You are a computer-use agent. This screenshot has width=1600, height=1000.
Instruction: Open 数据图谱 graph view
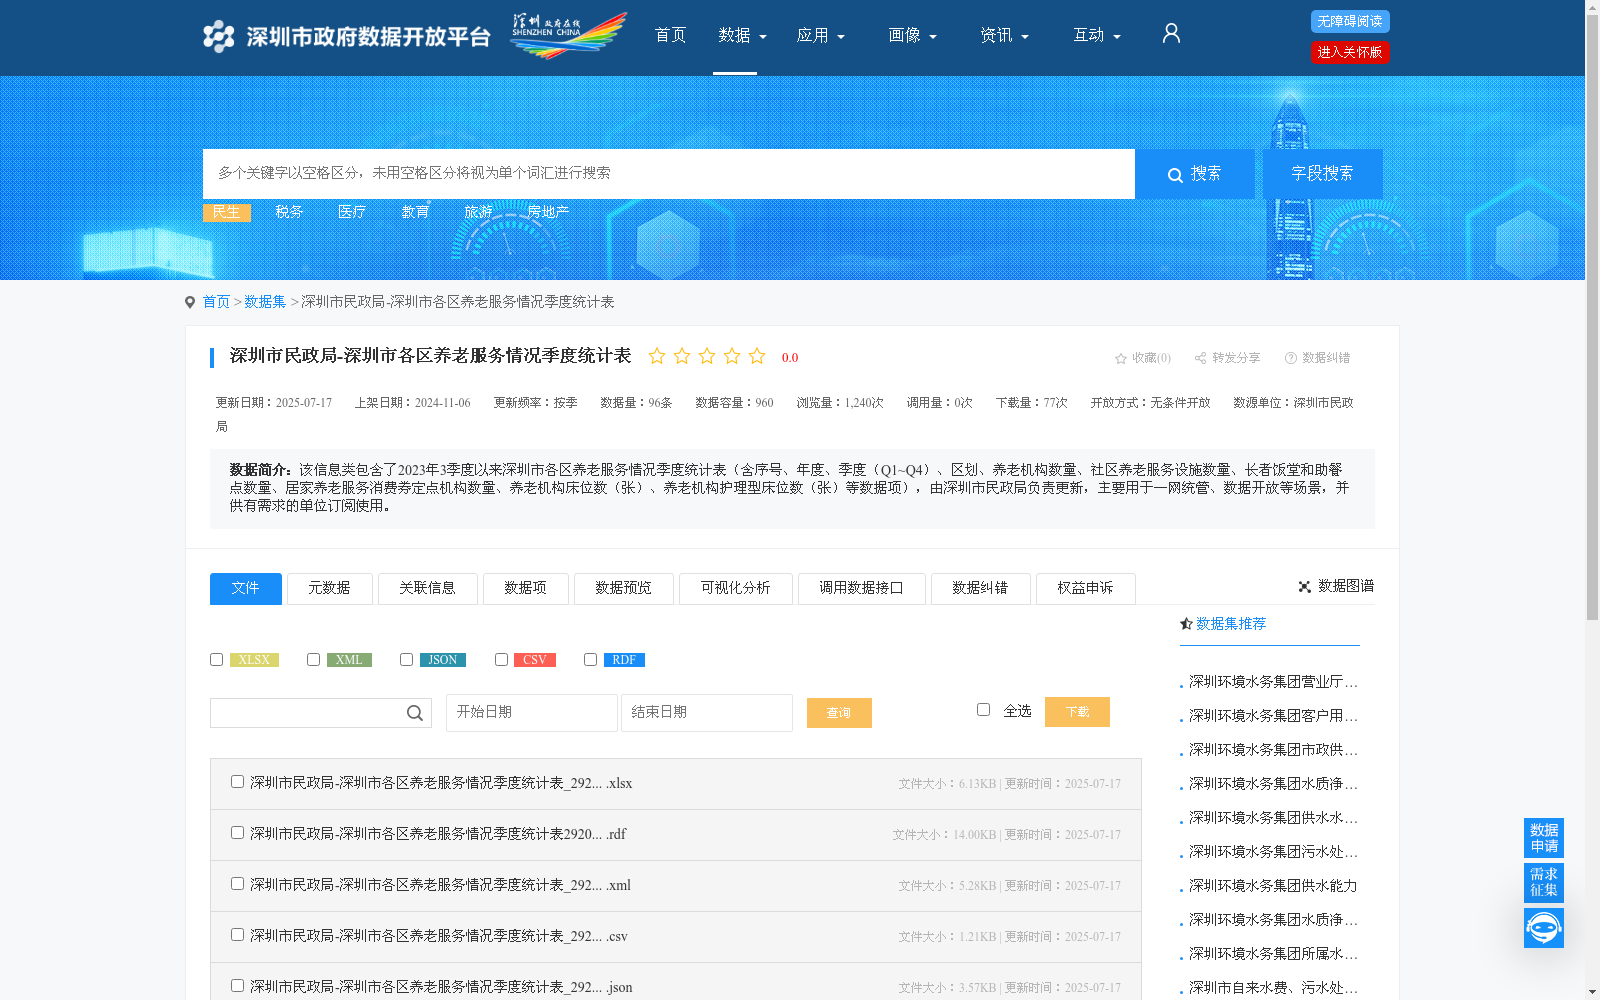1336,586
